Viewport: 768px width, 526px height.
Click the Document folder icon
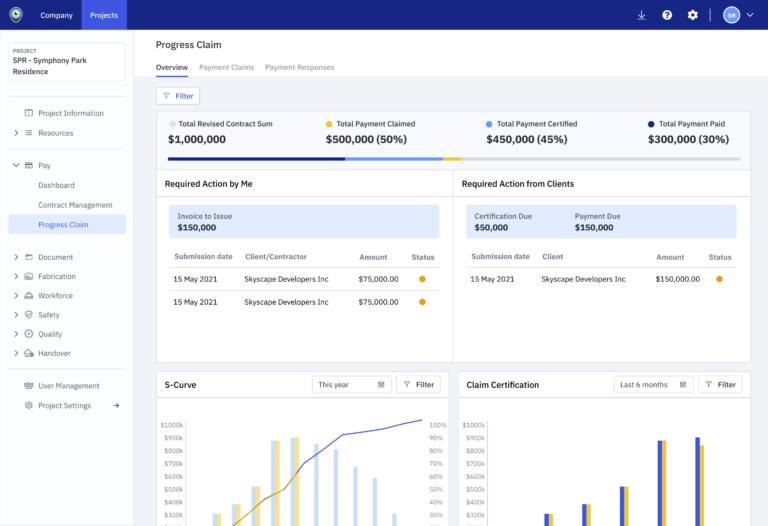[x=29, y=257]
